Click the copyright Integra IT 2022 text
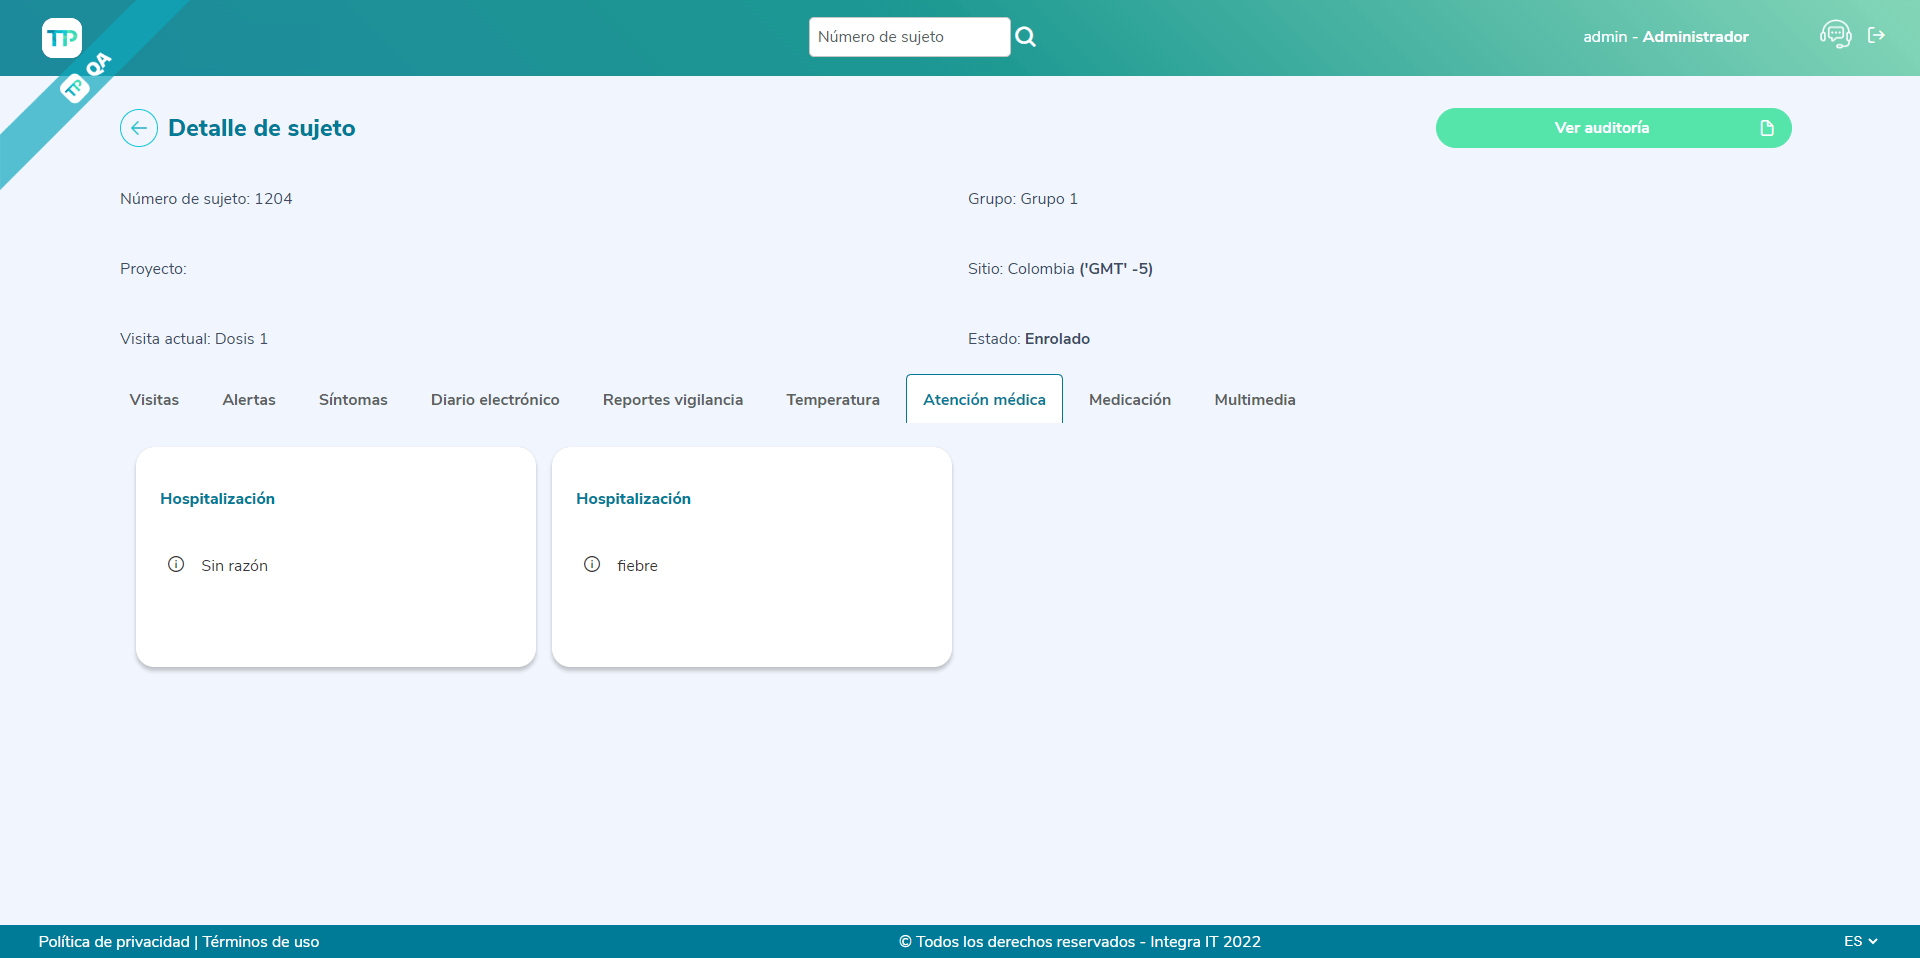The height and width of the screenshot is (958, 1920). click(x=1080, y=941)
